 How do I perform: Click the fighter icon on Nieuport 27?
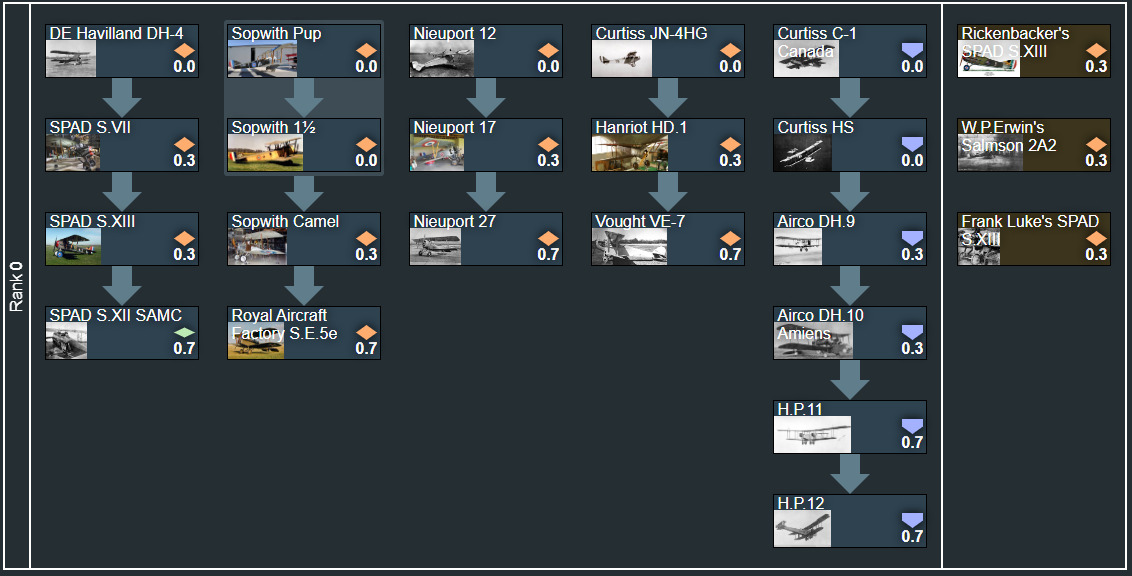548,238
